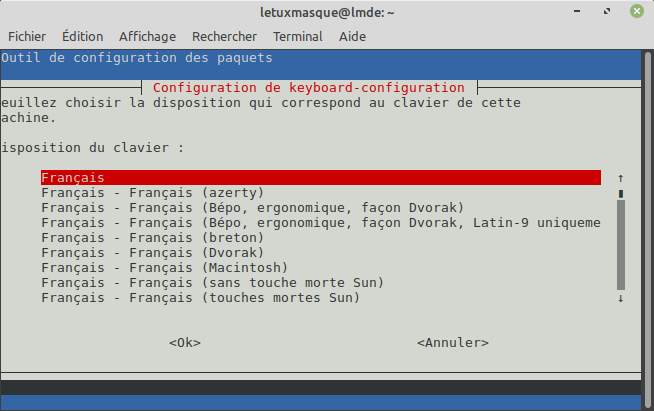Click the list scroll down arrow

(621, 298)
